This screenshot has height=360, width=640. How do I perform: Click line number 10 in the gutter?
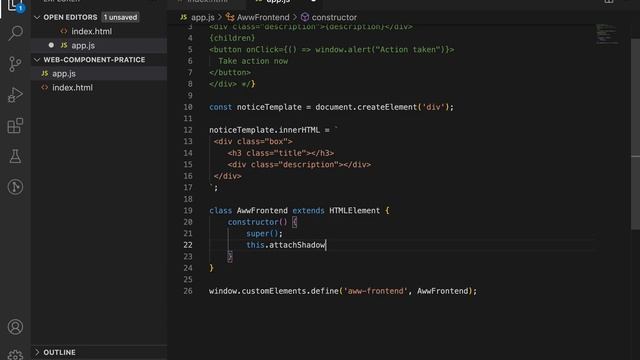coord(188,107)
